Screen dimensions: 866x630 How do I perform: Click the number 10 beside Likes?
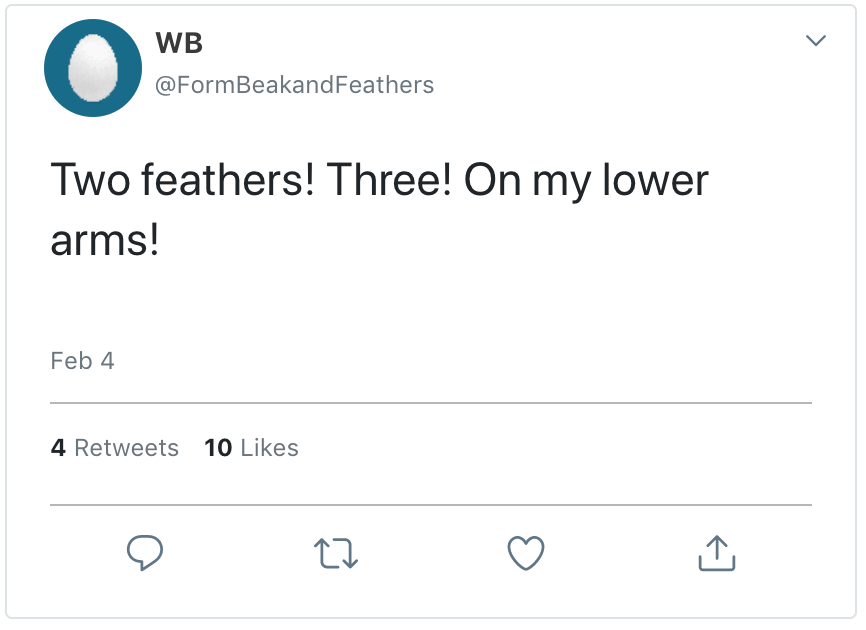click(x=218, y=448)
